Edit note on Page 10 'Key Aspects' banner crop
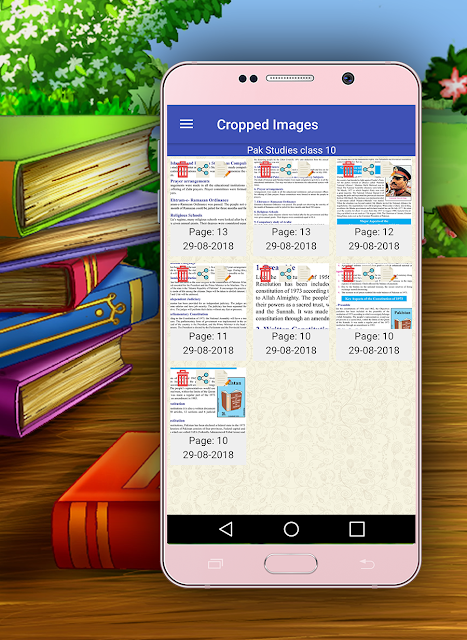Screen dimensions: 467x640 click(x=388, y=273)
